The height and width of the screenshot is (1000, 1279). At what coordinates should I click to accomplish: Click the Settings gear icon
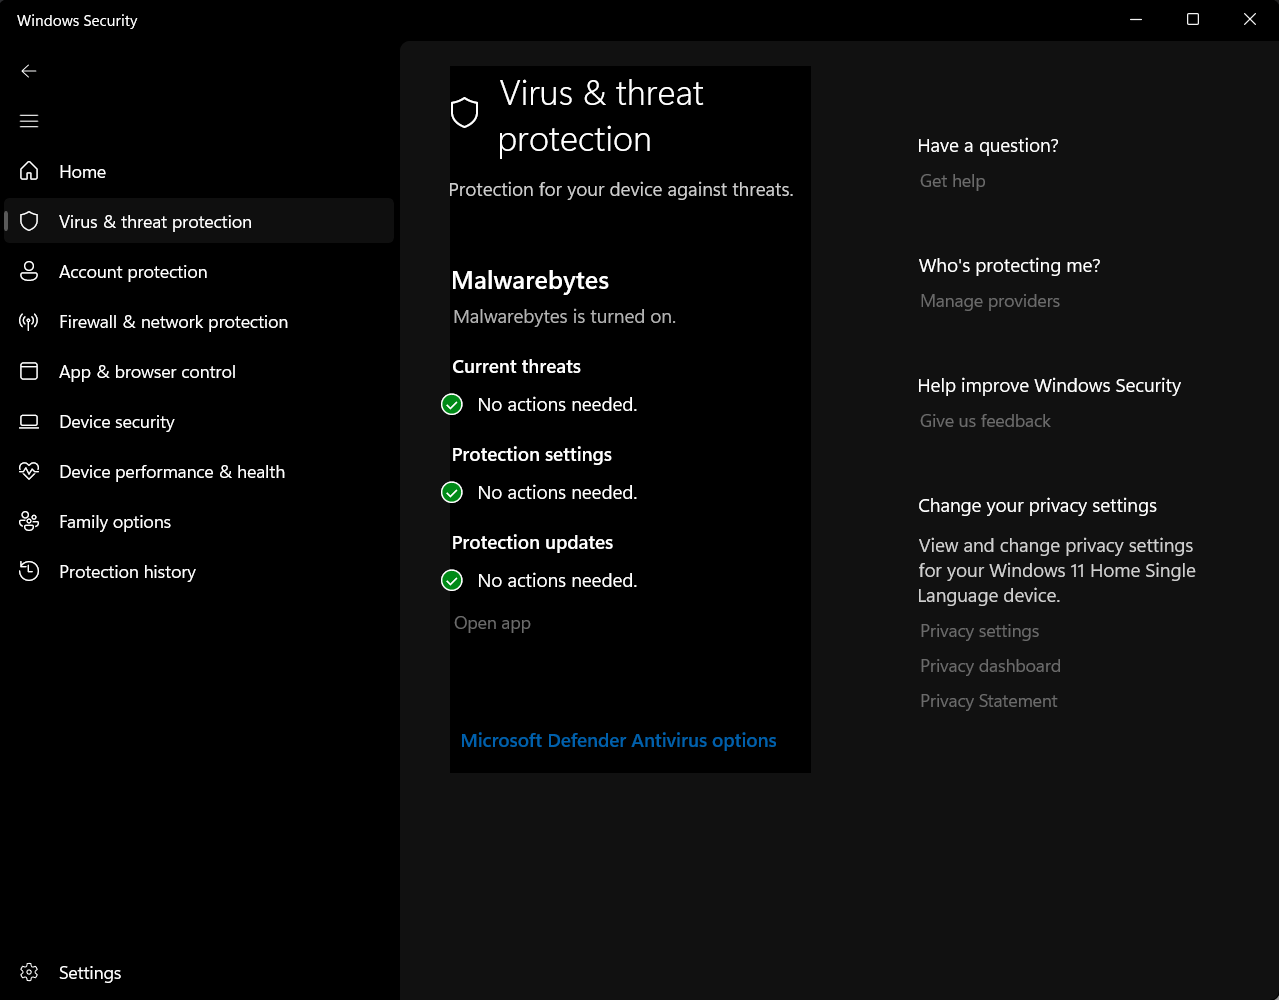[x=29, y=973]
